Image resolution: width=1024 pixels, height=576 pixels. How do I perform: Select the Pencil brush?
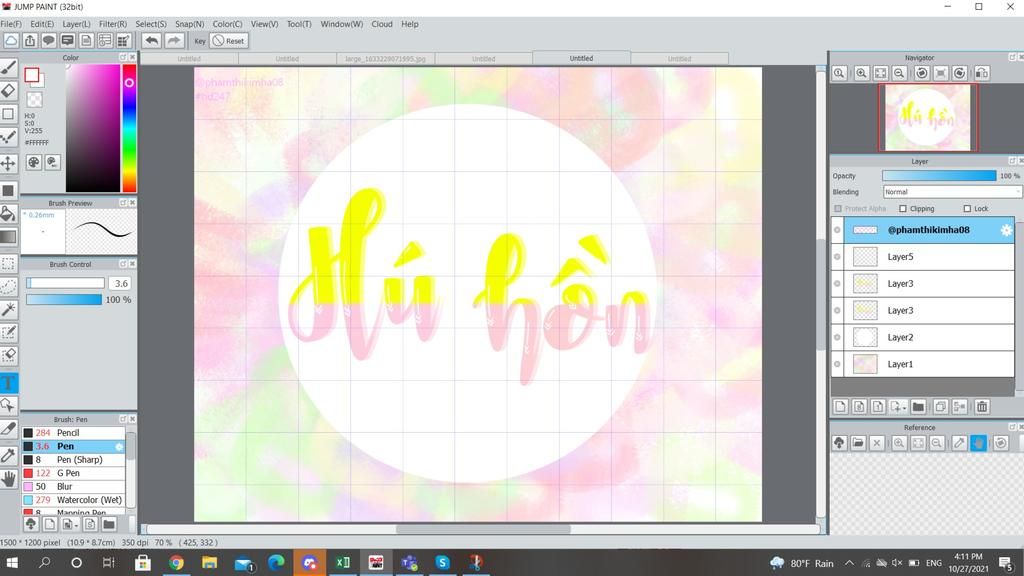tap(73, 432)
